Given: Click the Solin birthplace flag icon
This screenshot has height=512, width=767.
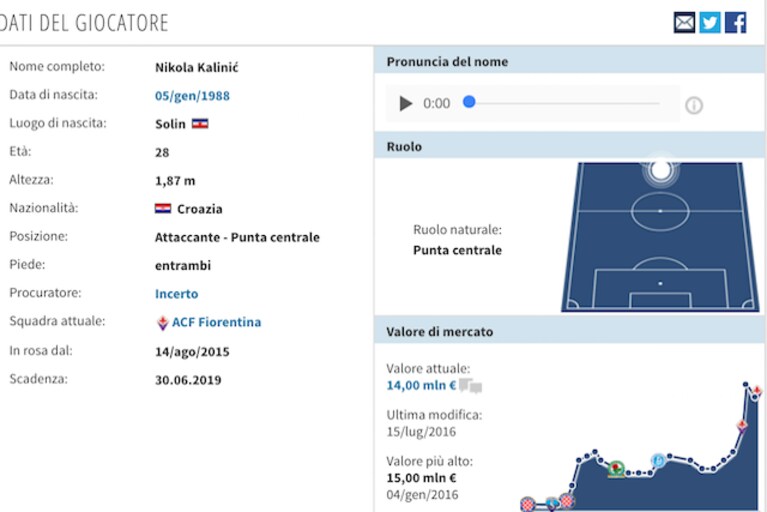Looking at the screenshot, I should tap(200, 124).
